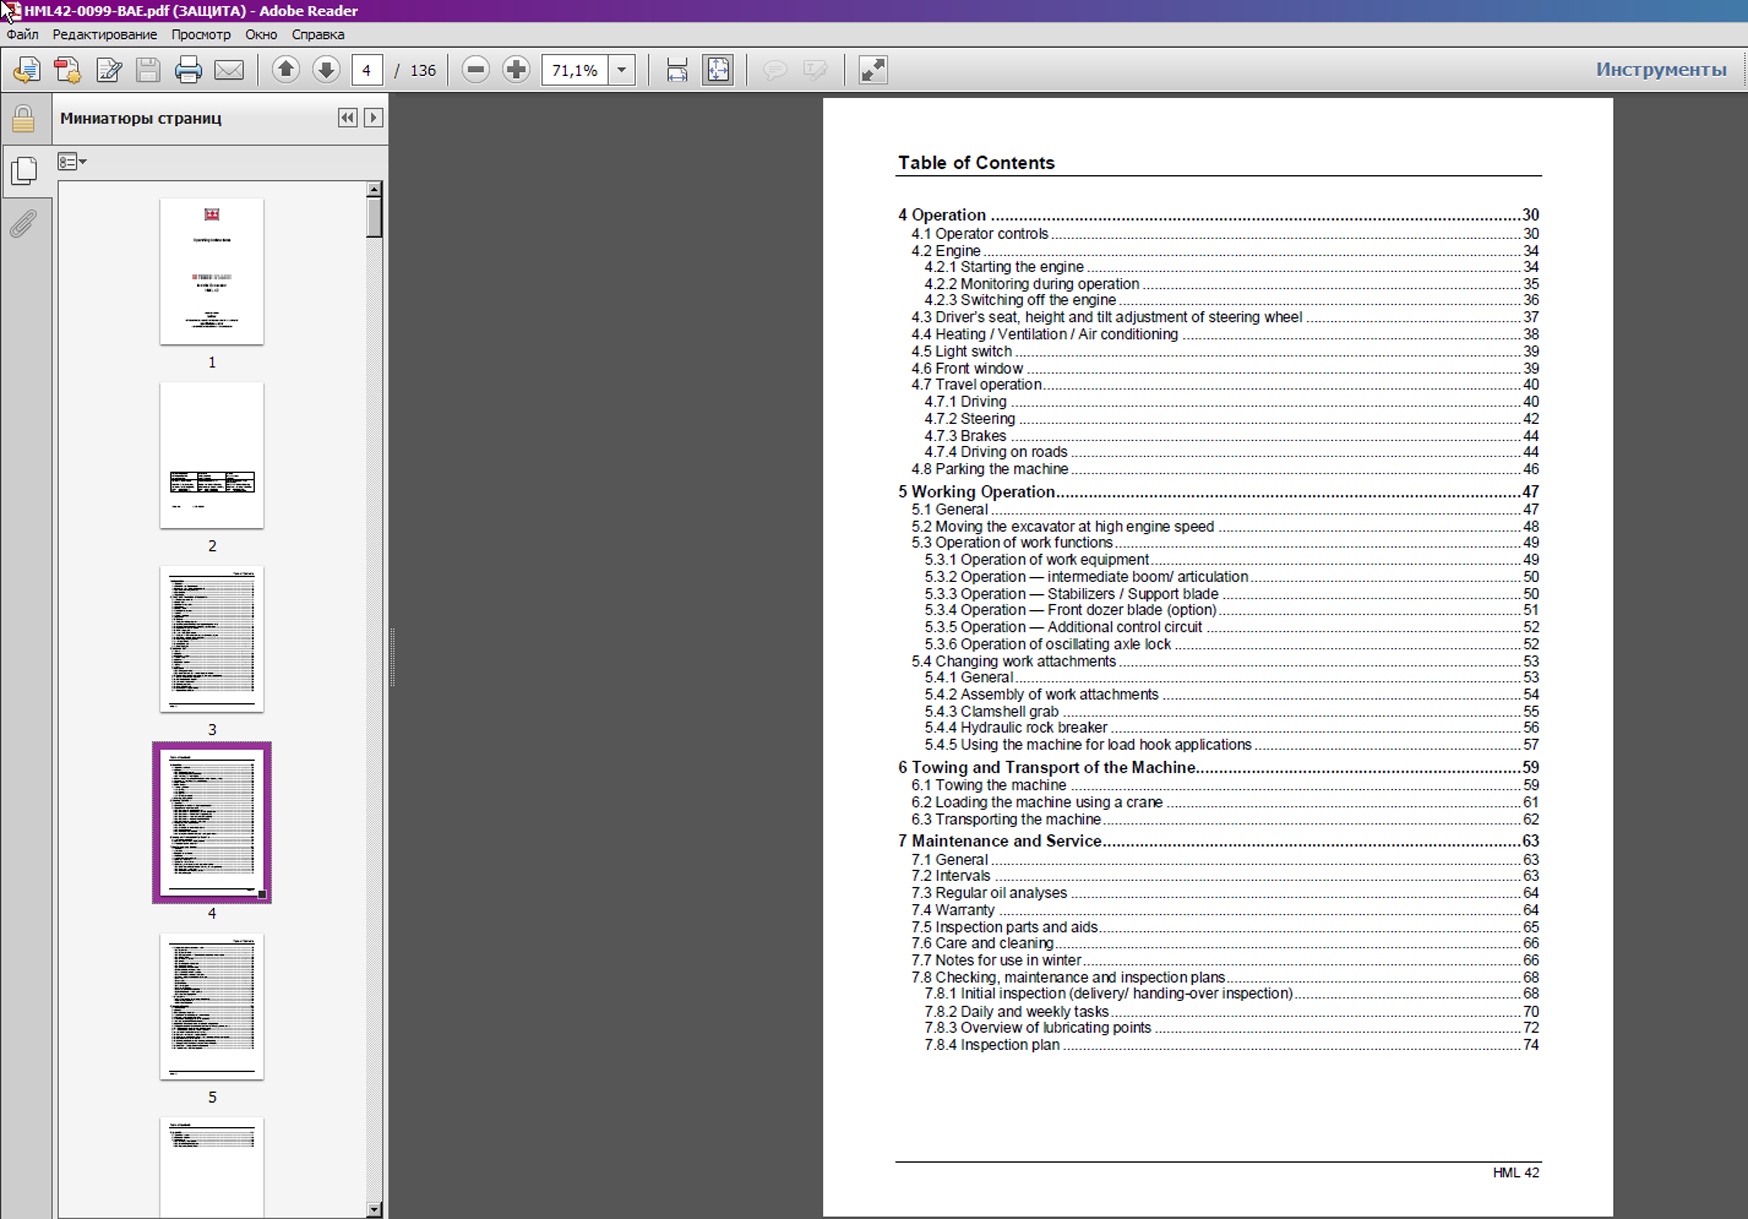Open the Файл menu
The width and height of the screenshot is (1748, 1219).
[22, 34]
